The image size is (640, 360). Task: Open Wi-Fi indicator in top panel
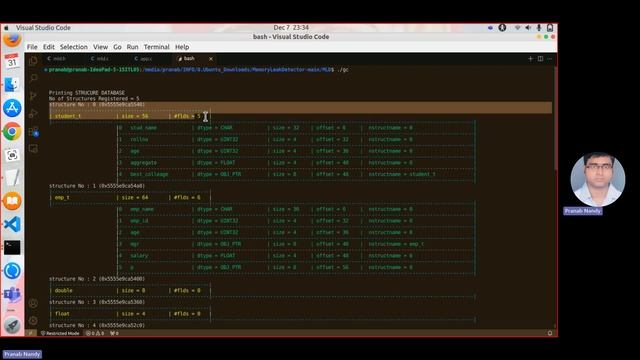(x=518, y=28)
